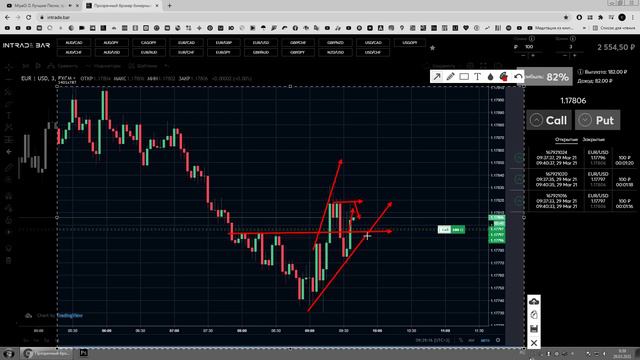
Task: Upload the screenshot to cloud
Action: click(x=534, y=302)
